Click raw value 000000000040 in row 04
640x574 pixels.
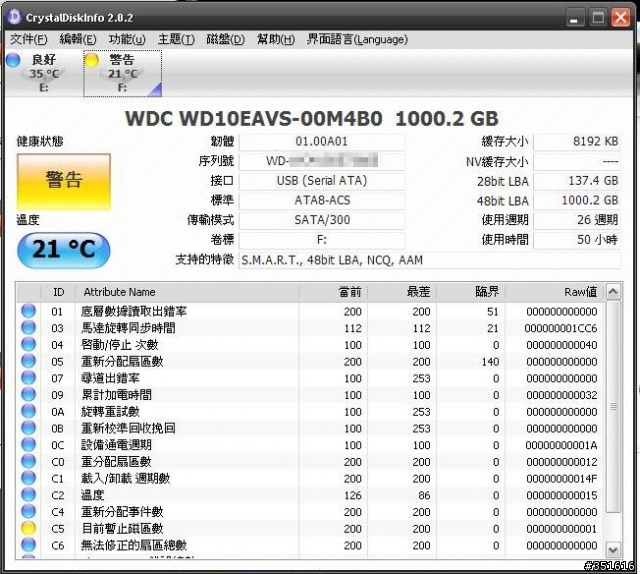[x=562, y=345]
